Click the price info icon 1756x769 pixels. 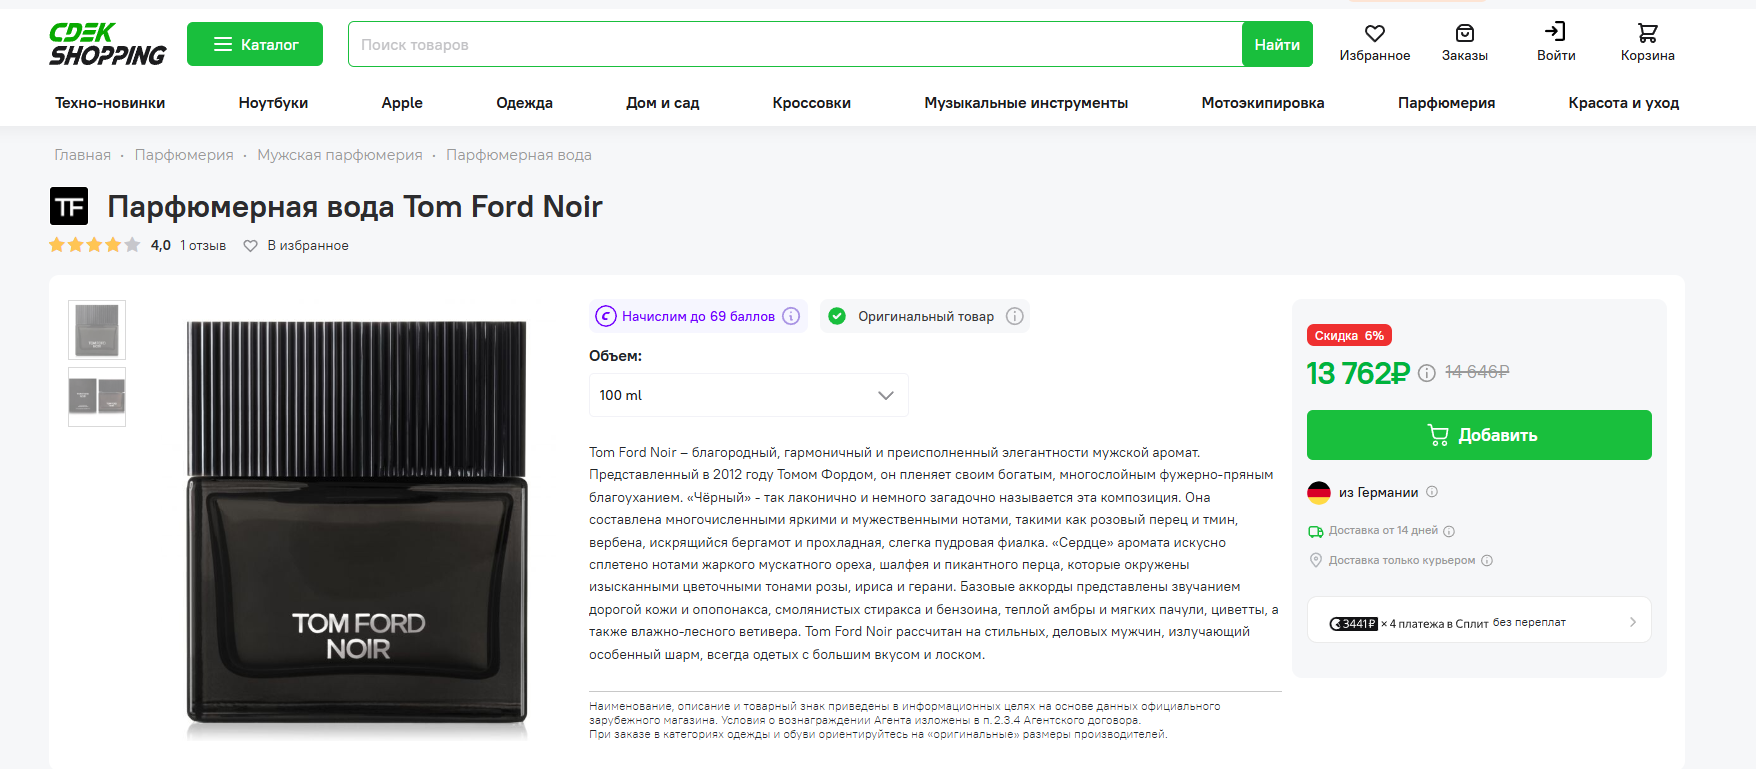[1427, 373]
